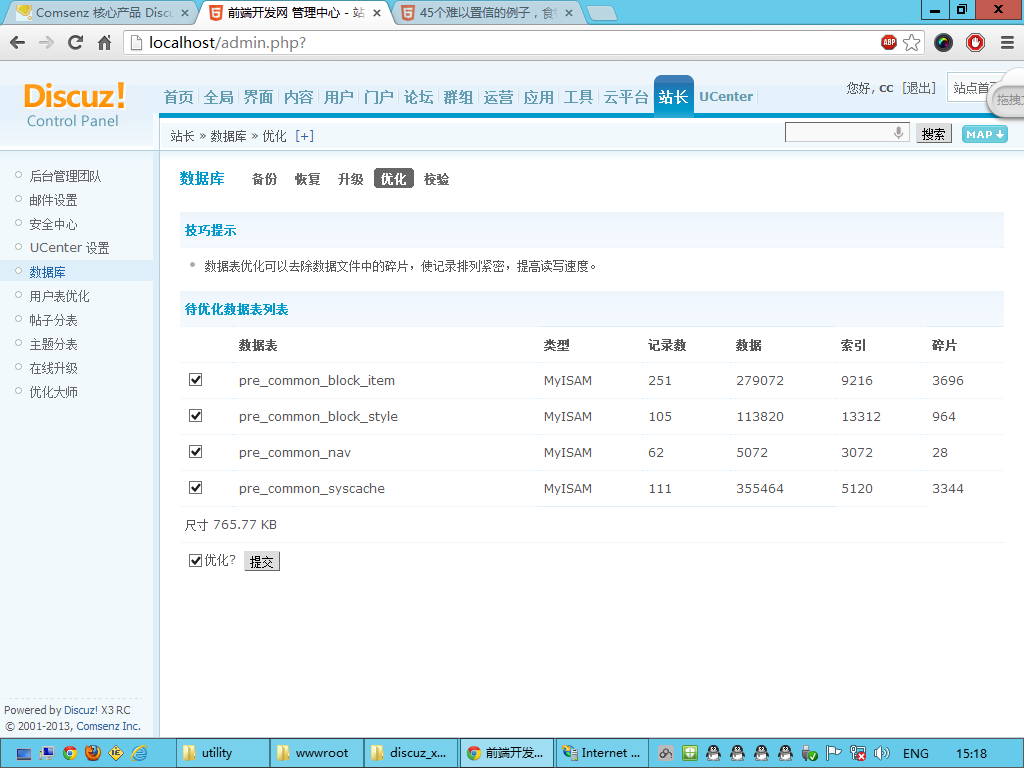Open the 界面 top navigation menu

259,97
